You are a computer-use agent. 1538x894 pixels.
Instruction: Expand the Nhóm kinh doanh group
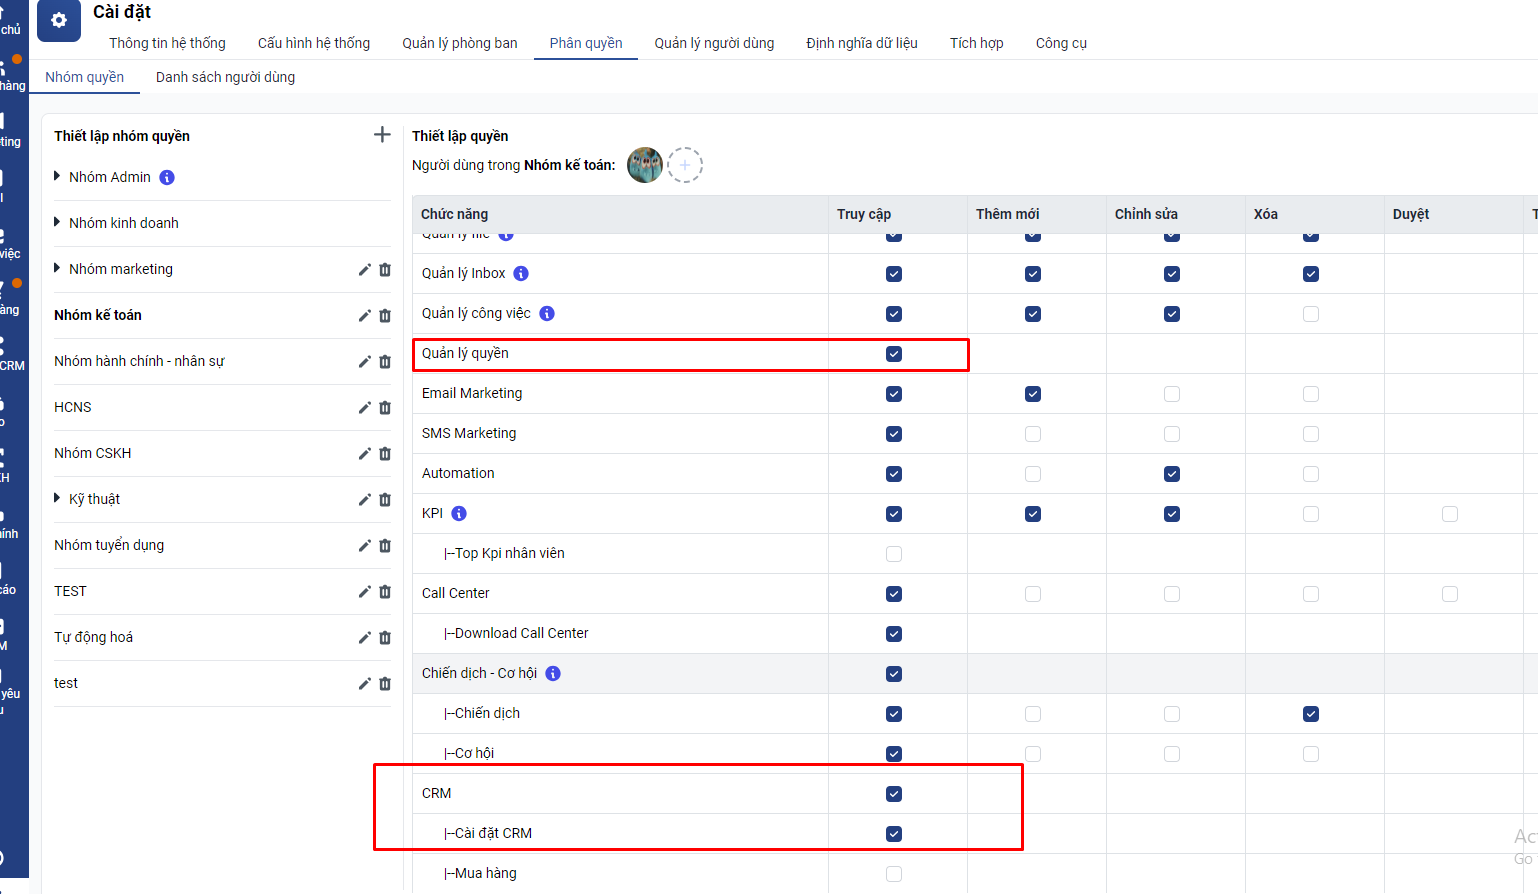57,222
